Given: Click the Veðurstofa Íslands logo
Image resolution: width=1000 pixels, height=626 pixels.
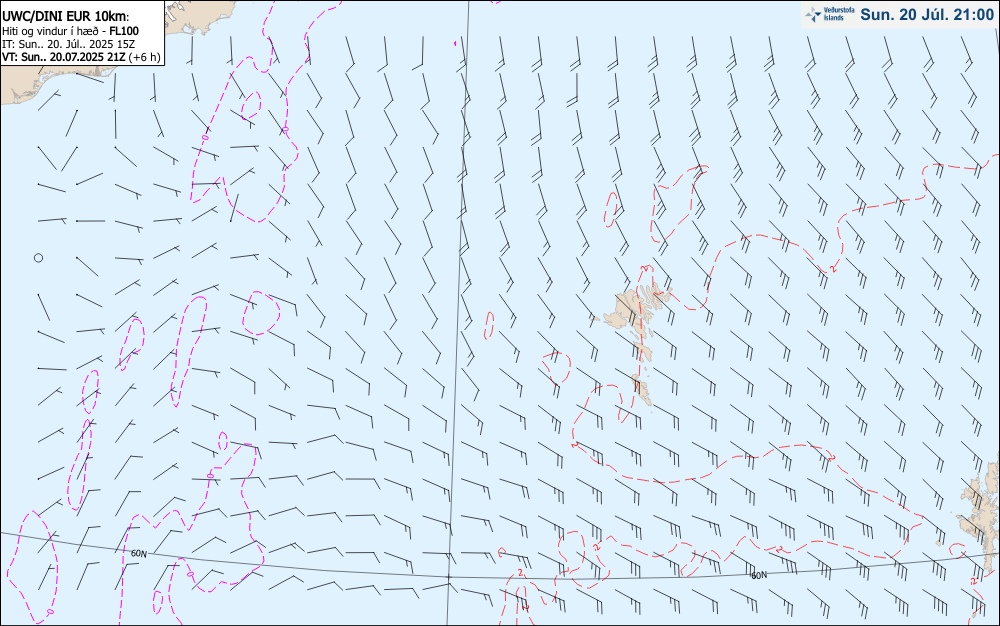Looking at the screenshot, I should (x=830, y=15).
